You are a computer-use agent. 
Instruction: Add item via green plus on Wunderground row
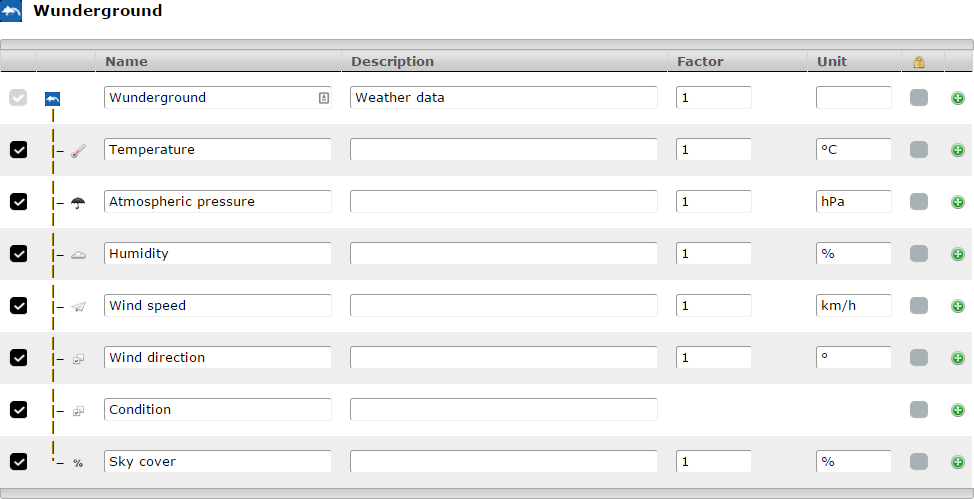point(958,98)
